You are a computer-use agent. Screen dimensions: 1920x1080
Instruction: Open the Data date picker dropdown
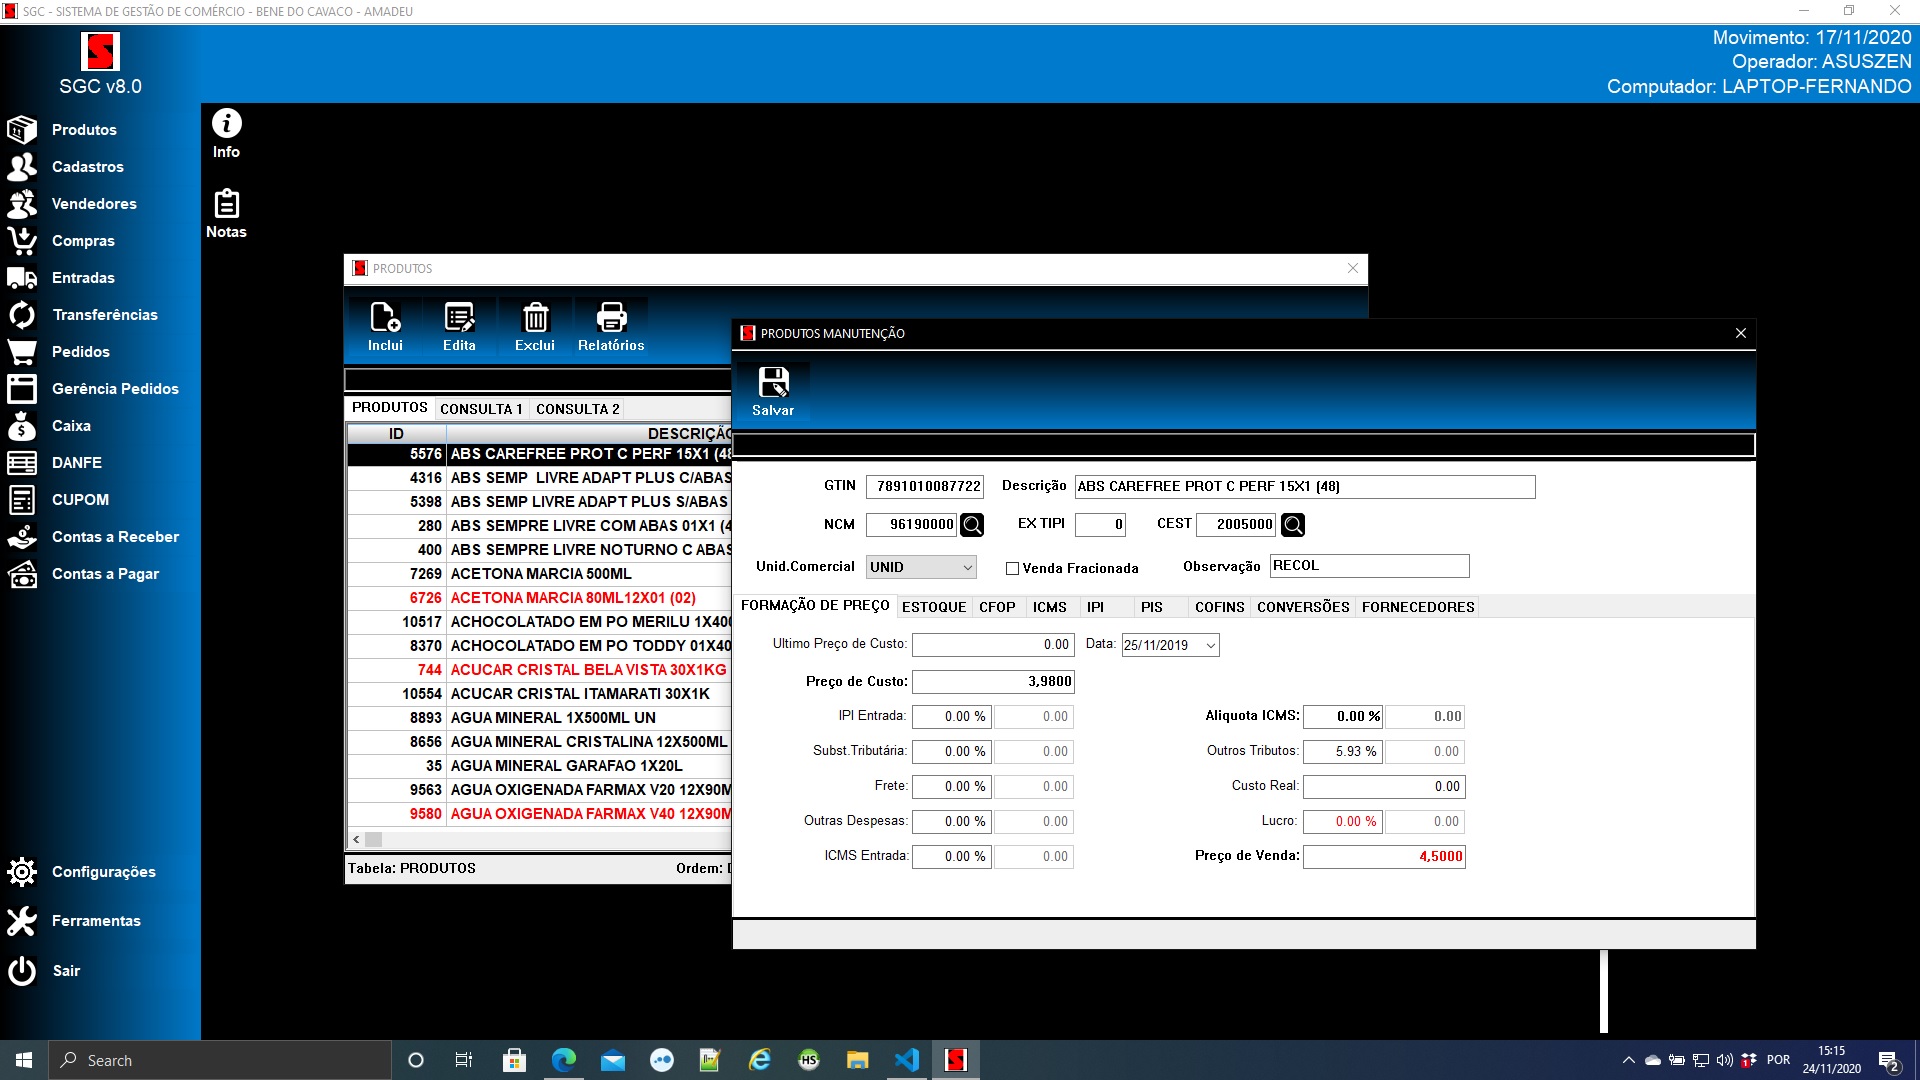[1210, 645]
